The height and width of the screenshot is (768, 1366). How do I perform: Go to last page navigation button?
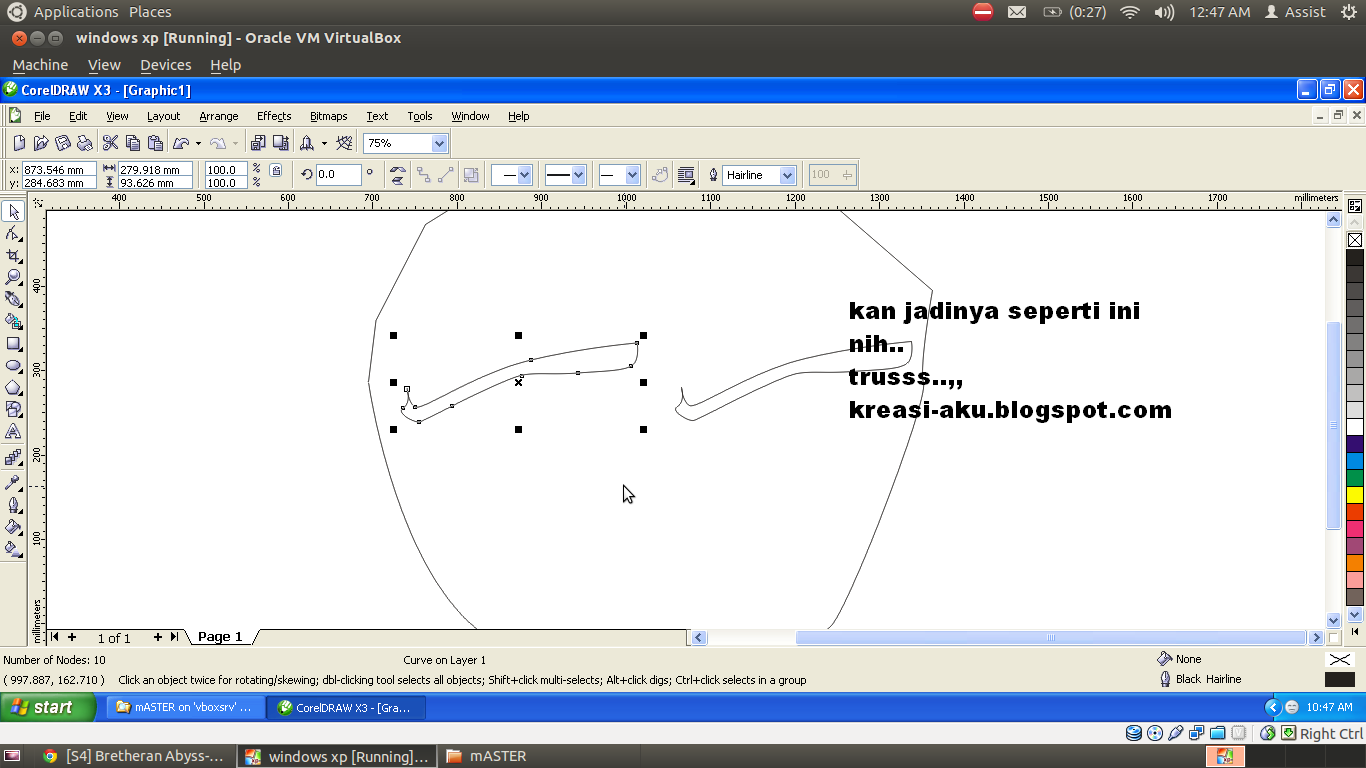[x=174, y=637]
